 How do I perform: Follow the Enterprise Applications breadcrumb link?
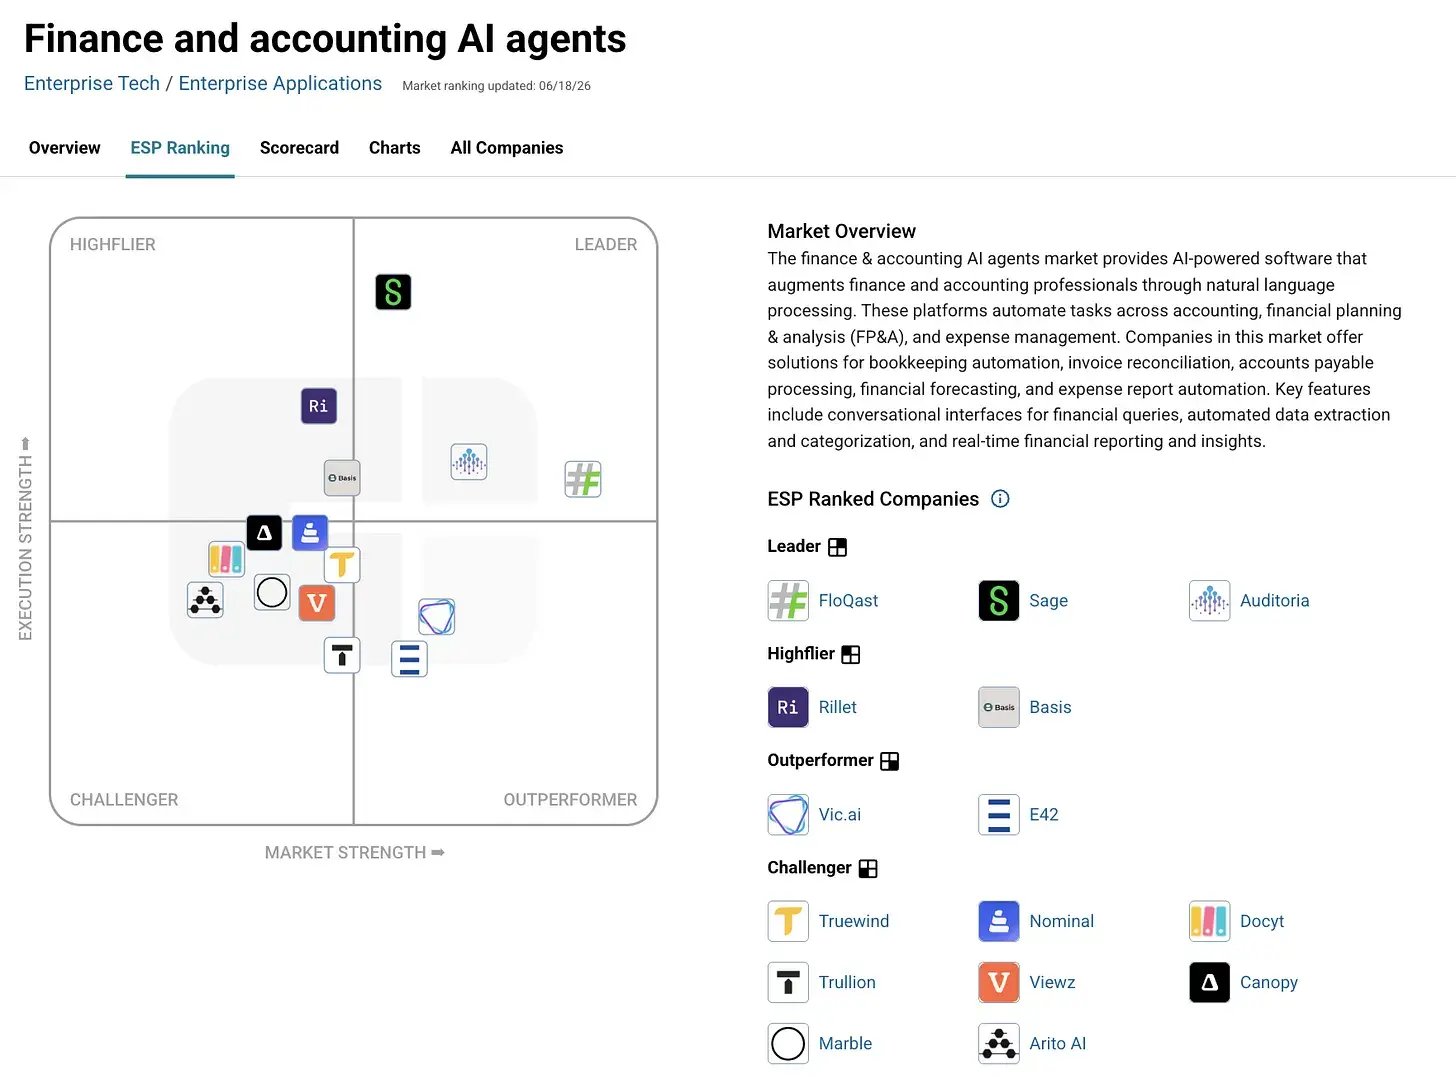click(280, 84)
